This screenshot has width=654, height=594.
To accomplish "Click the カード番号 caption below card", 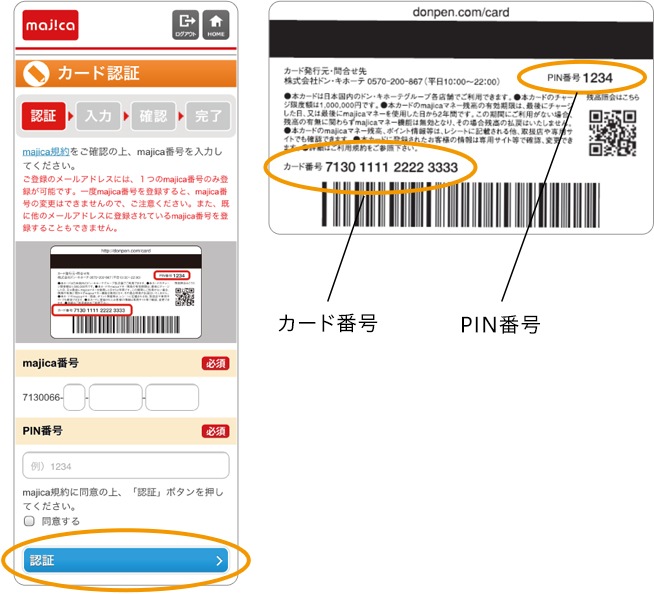I will click(327, 323).
